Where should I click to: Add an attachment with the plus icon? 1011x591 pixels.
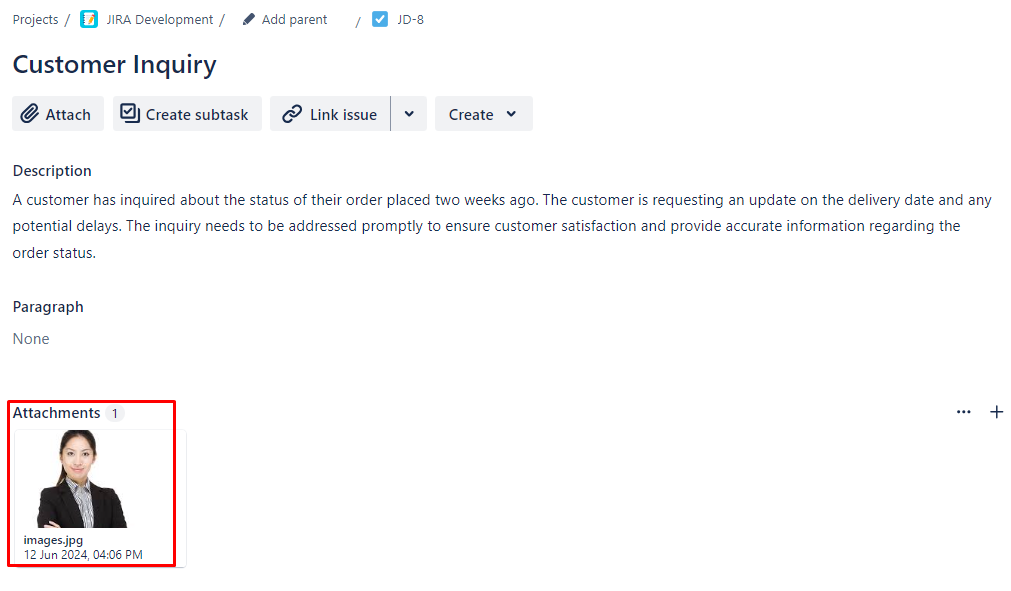coord(996,412)
